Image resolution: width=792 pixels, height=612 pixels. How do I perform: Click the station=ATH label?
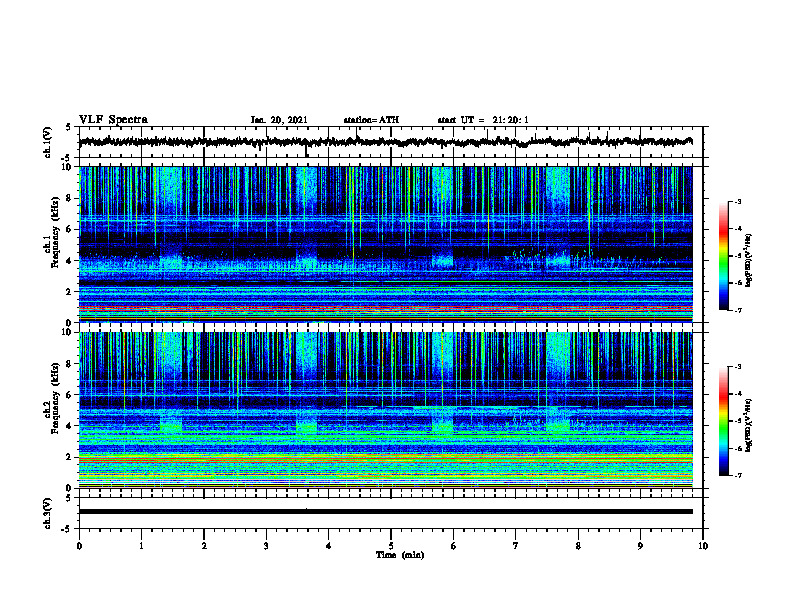(371, 120)
